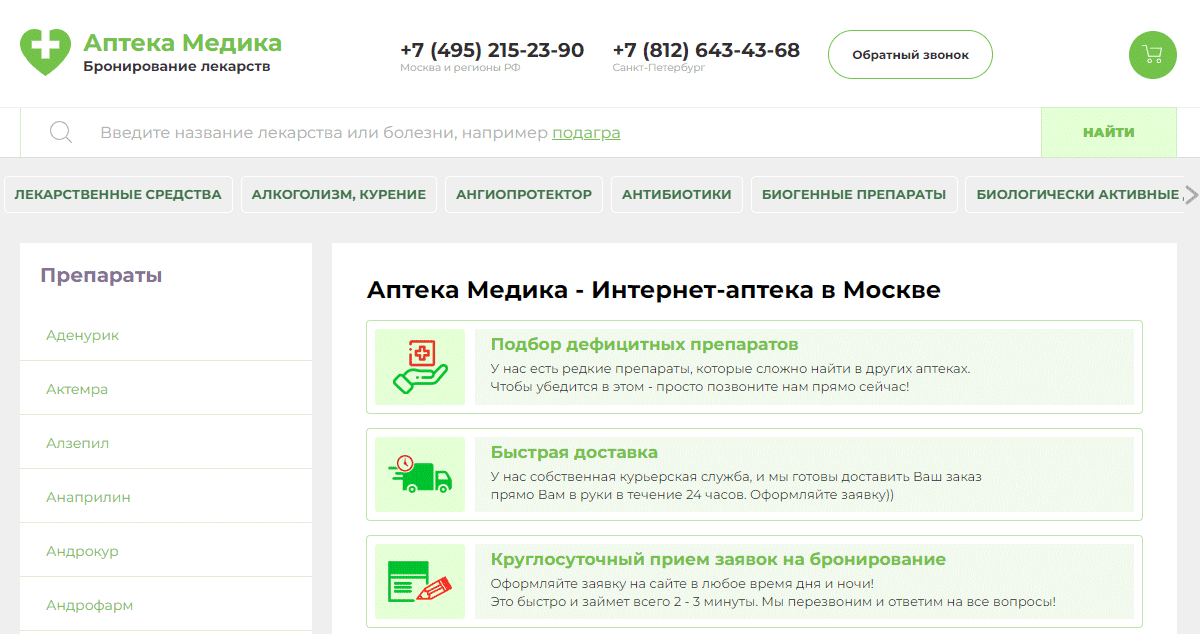Click the Бронирование лекарств subtitle

[x=177, y=67]
